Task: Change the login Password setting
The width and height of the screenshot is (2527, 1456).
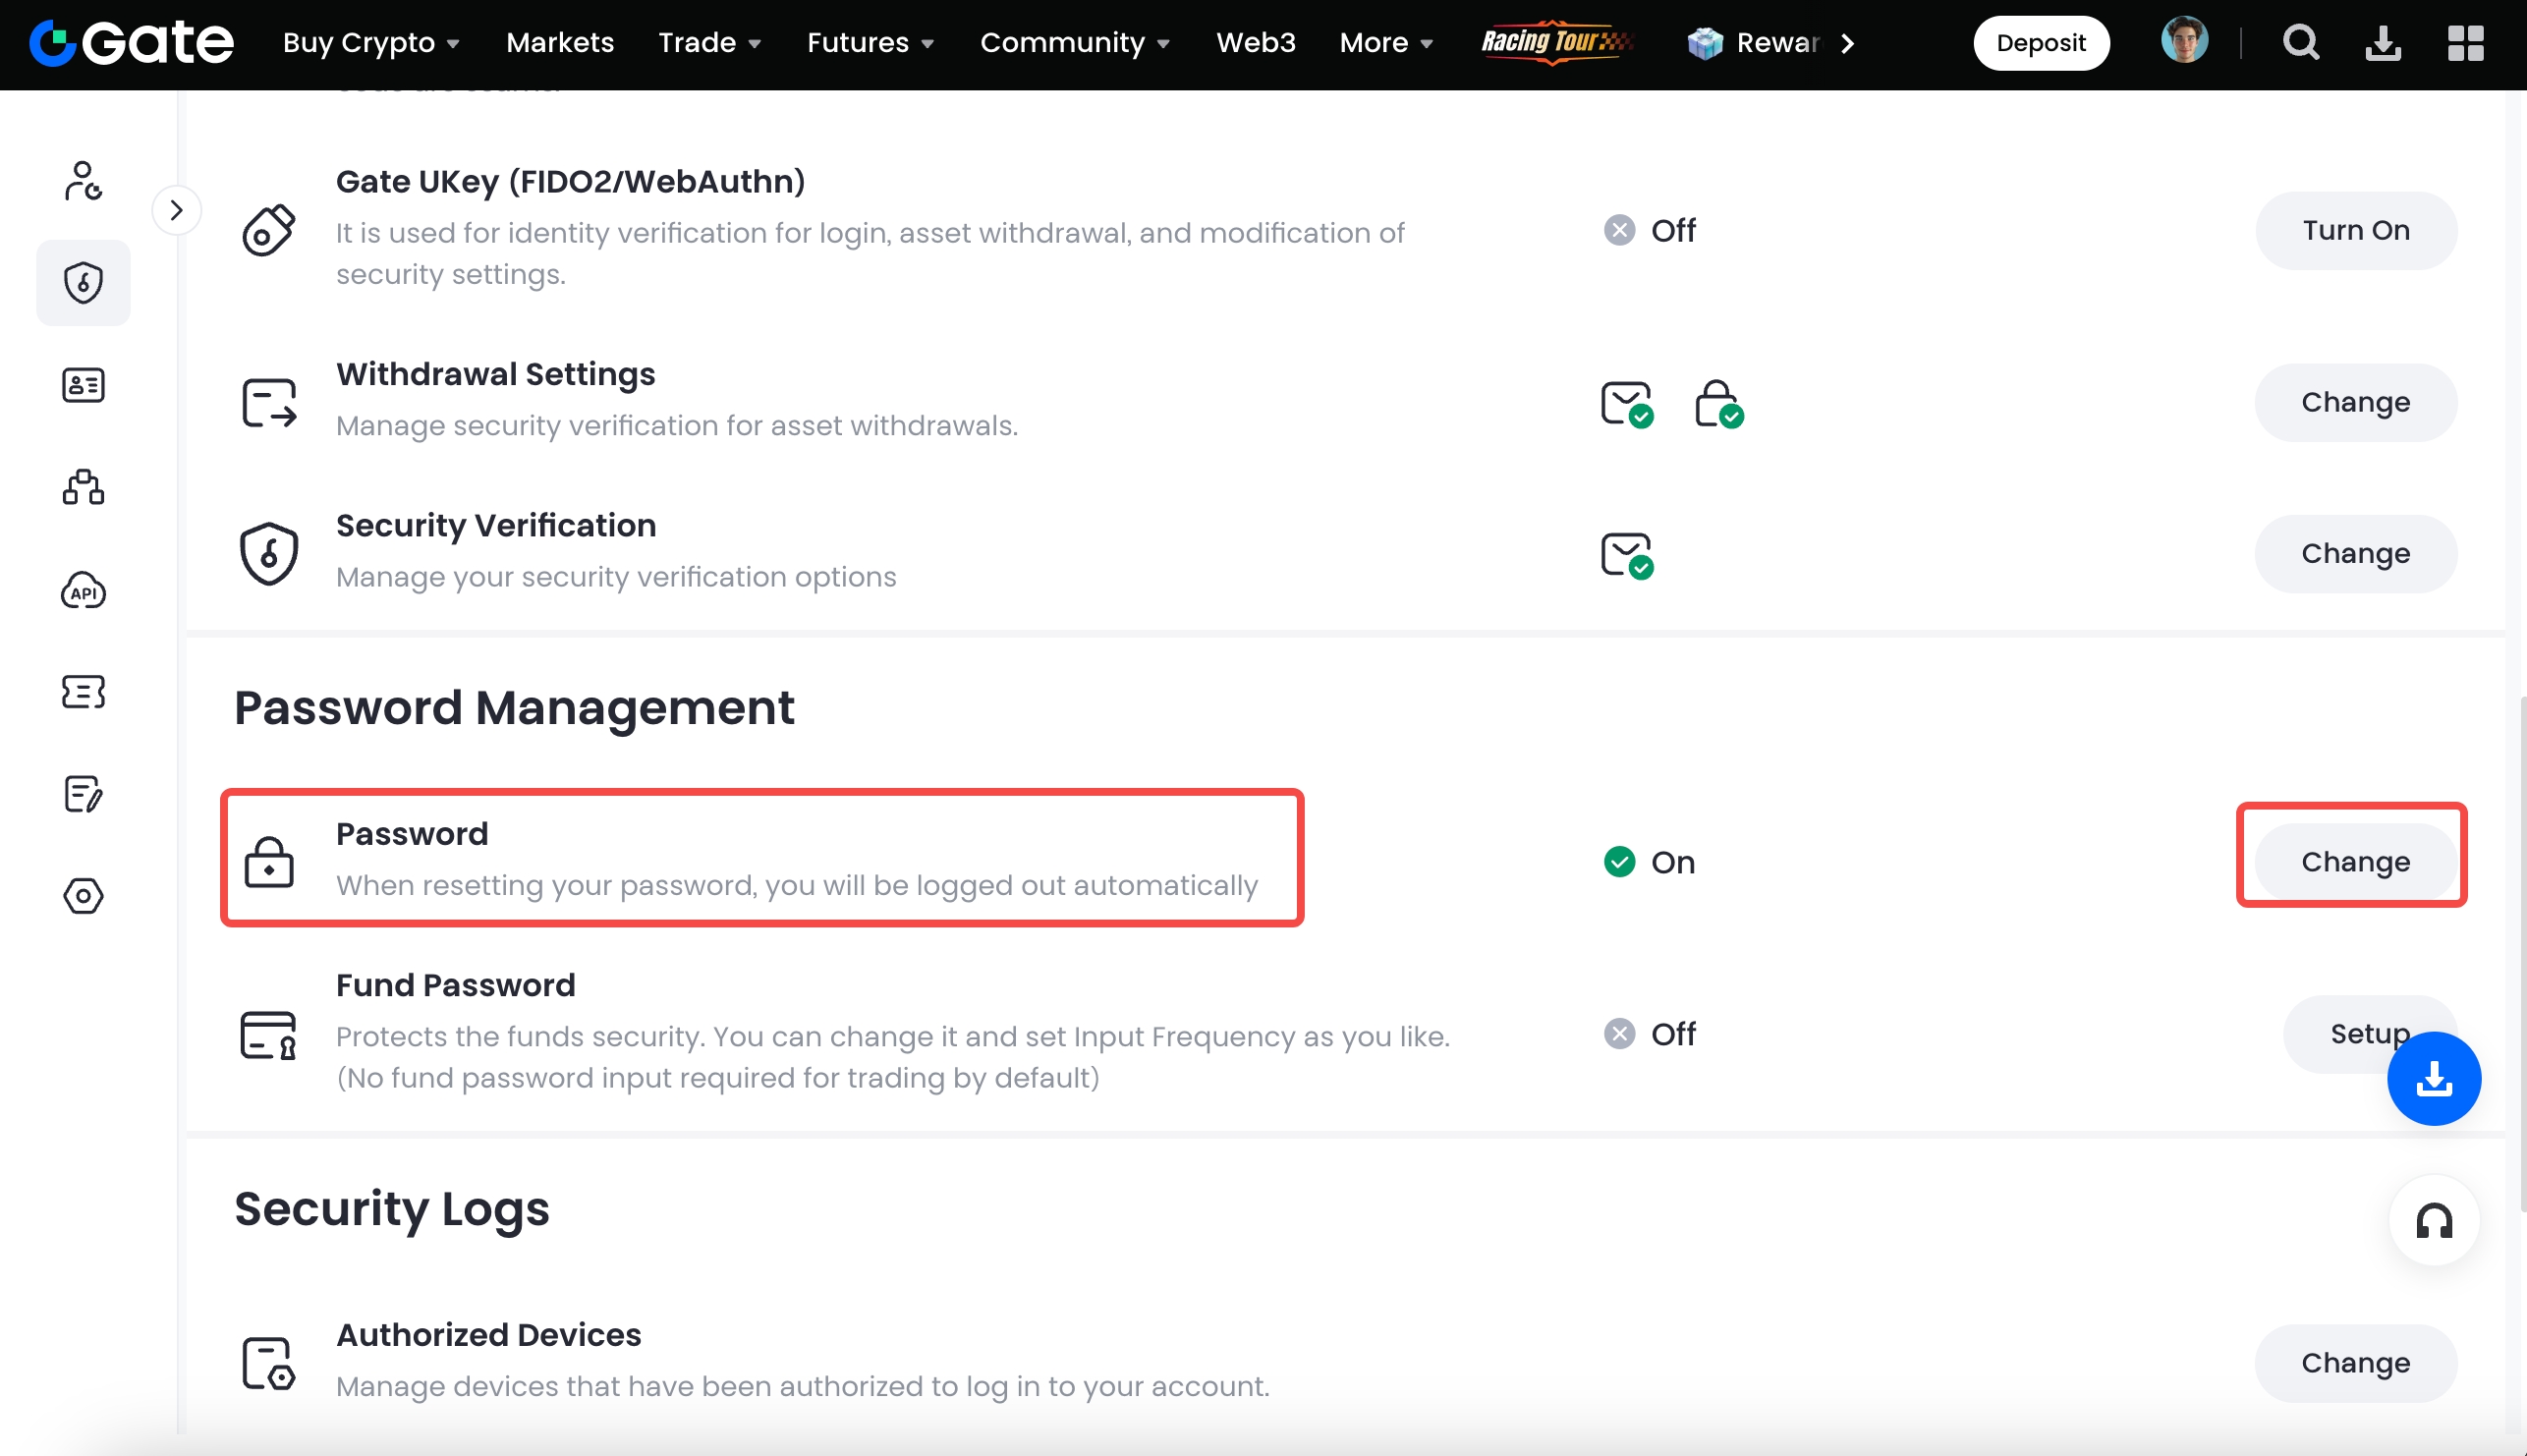Action: 2355,862
